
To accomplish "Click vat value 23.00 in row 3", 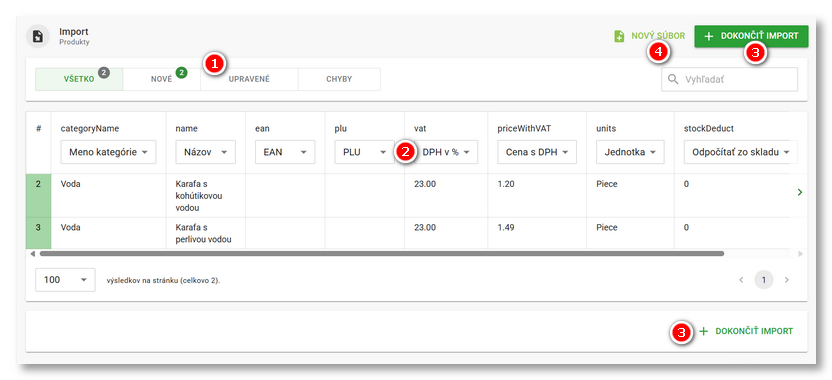I will coord(425,227).
